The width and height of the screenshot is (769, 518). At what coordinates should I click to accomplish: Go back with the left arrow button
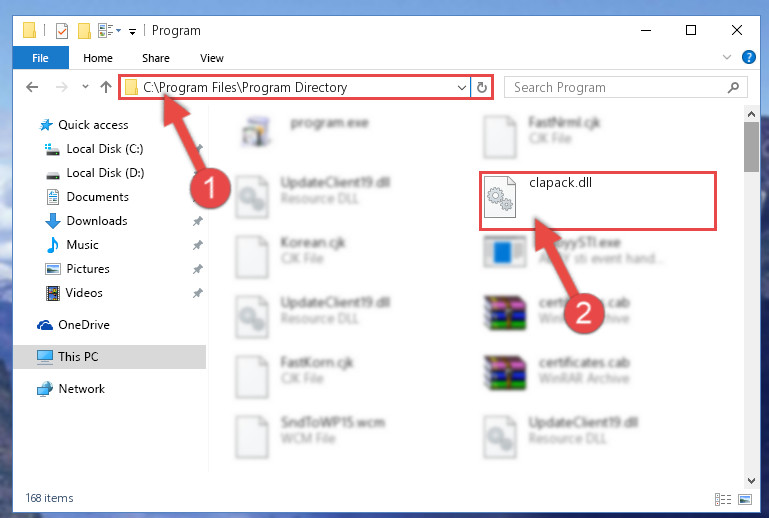point(32,87)
